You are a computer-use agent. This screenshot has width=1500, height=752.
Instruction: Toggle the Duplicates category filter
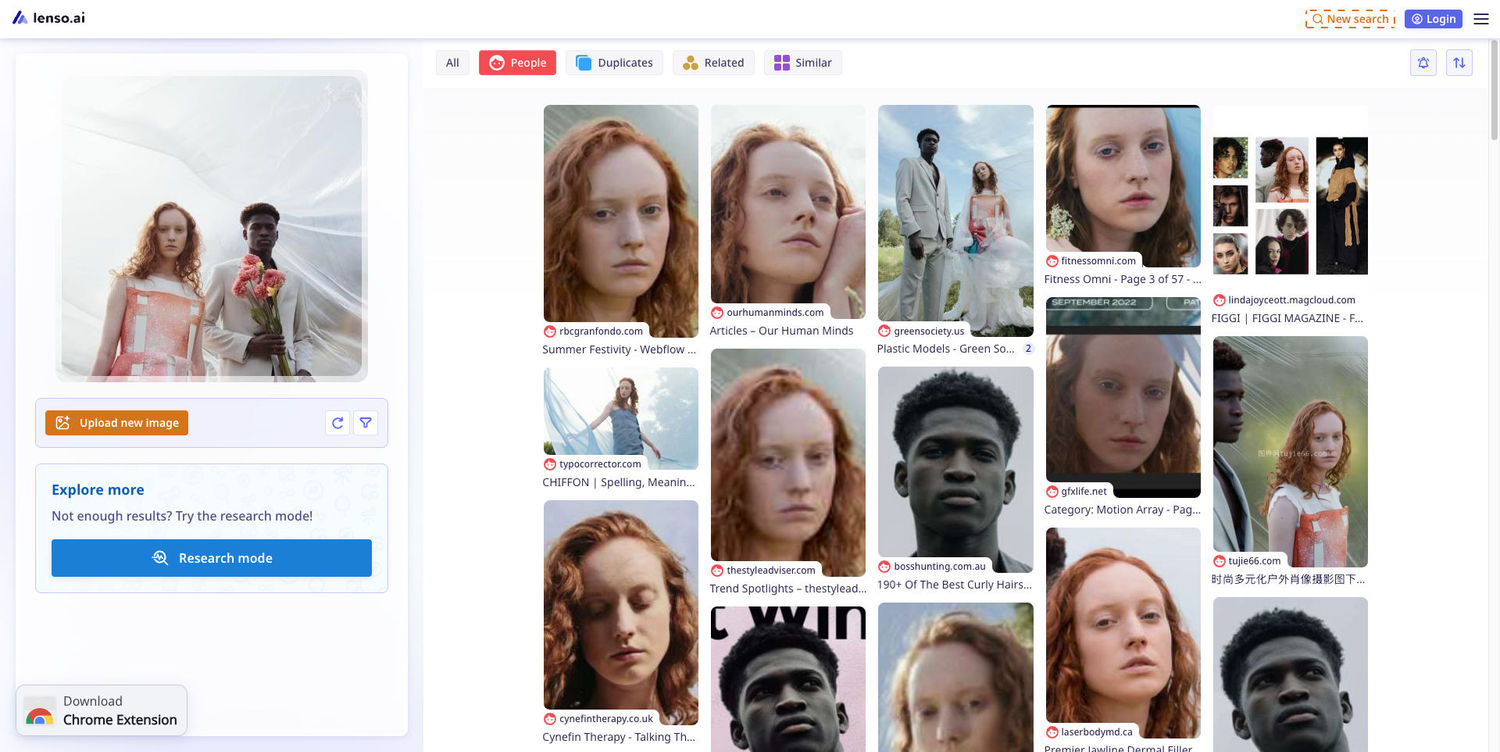pos(614,63)
